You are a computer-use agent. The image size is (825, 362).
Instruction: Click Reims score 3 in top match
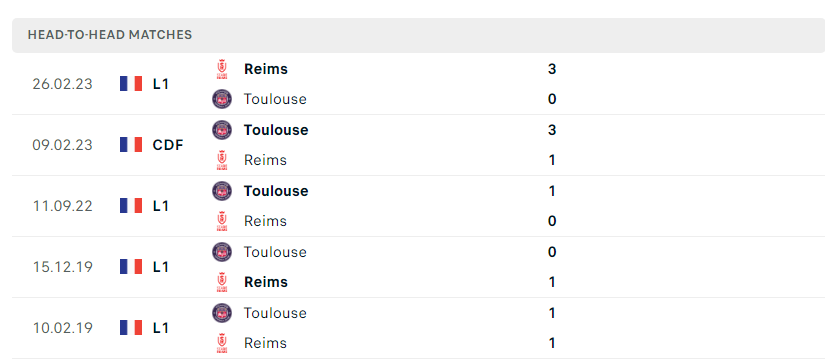pos(552,69)
